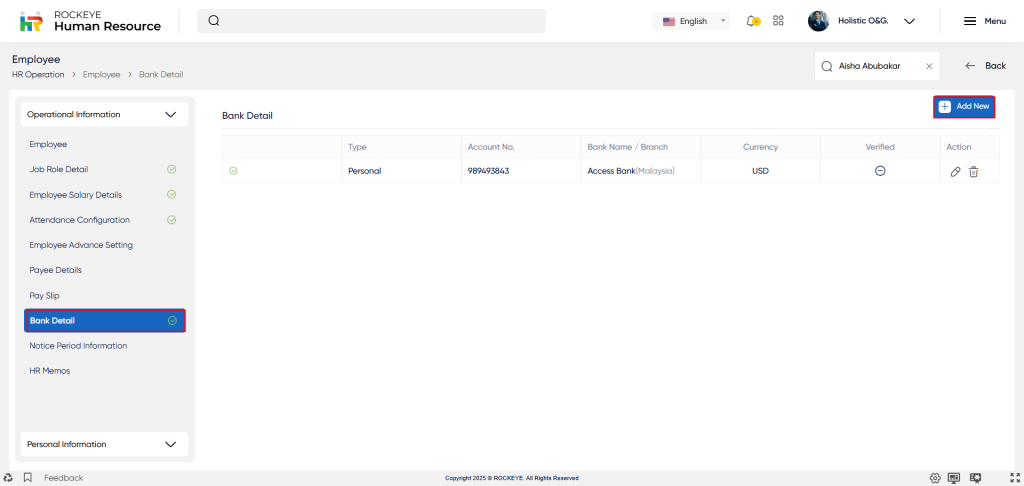This screenshot has height=486, width=1024.
Task: Go Back using the arrow button
Action: [x=985, y=66]
